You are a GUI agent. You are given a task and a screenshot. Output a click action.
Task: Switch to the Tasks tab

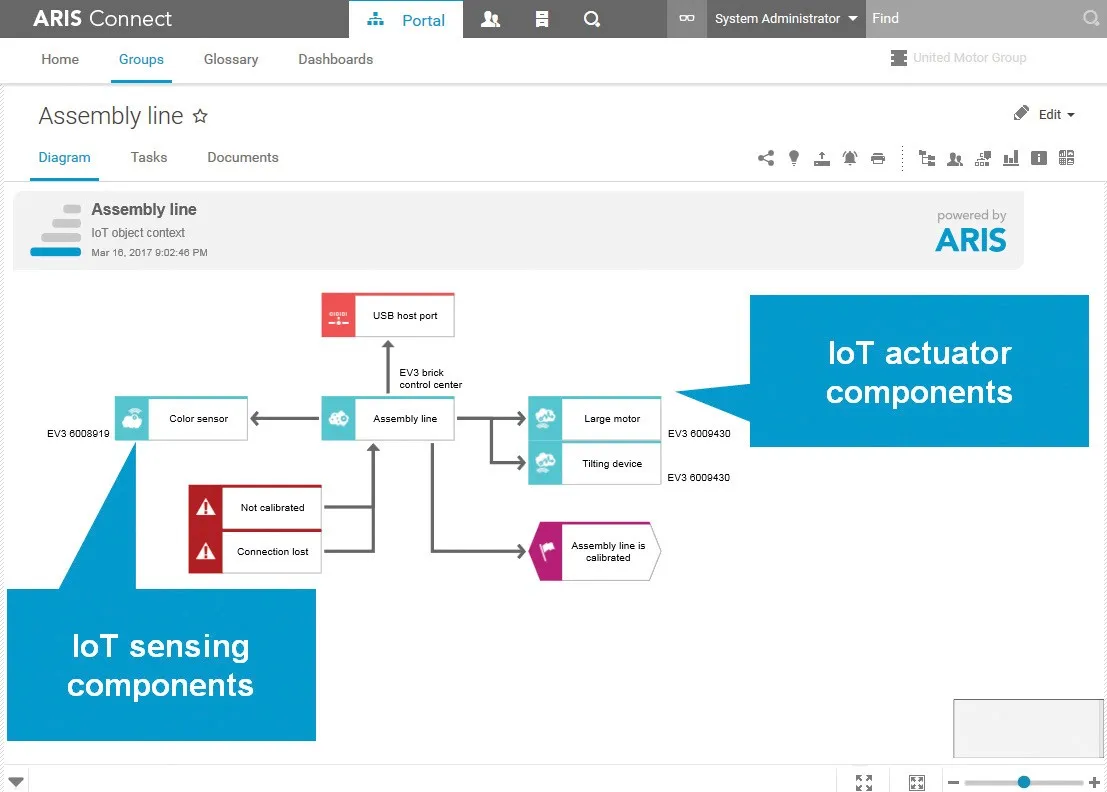point(149,157)
